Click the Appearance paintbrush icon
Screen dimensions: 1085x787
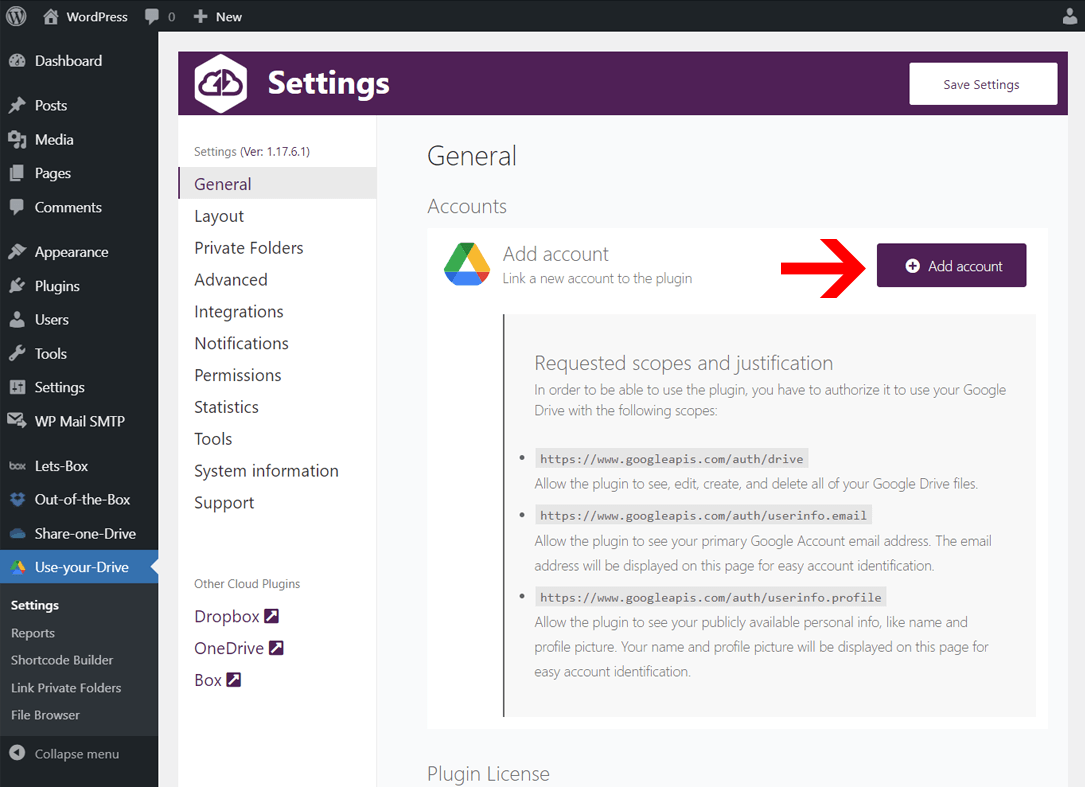[17, 252]
